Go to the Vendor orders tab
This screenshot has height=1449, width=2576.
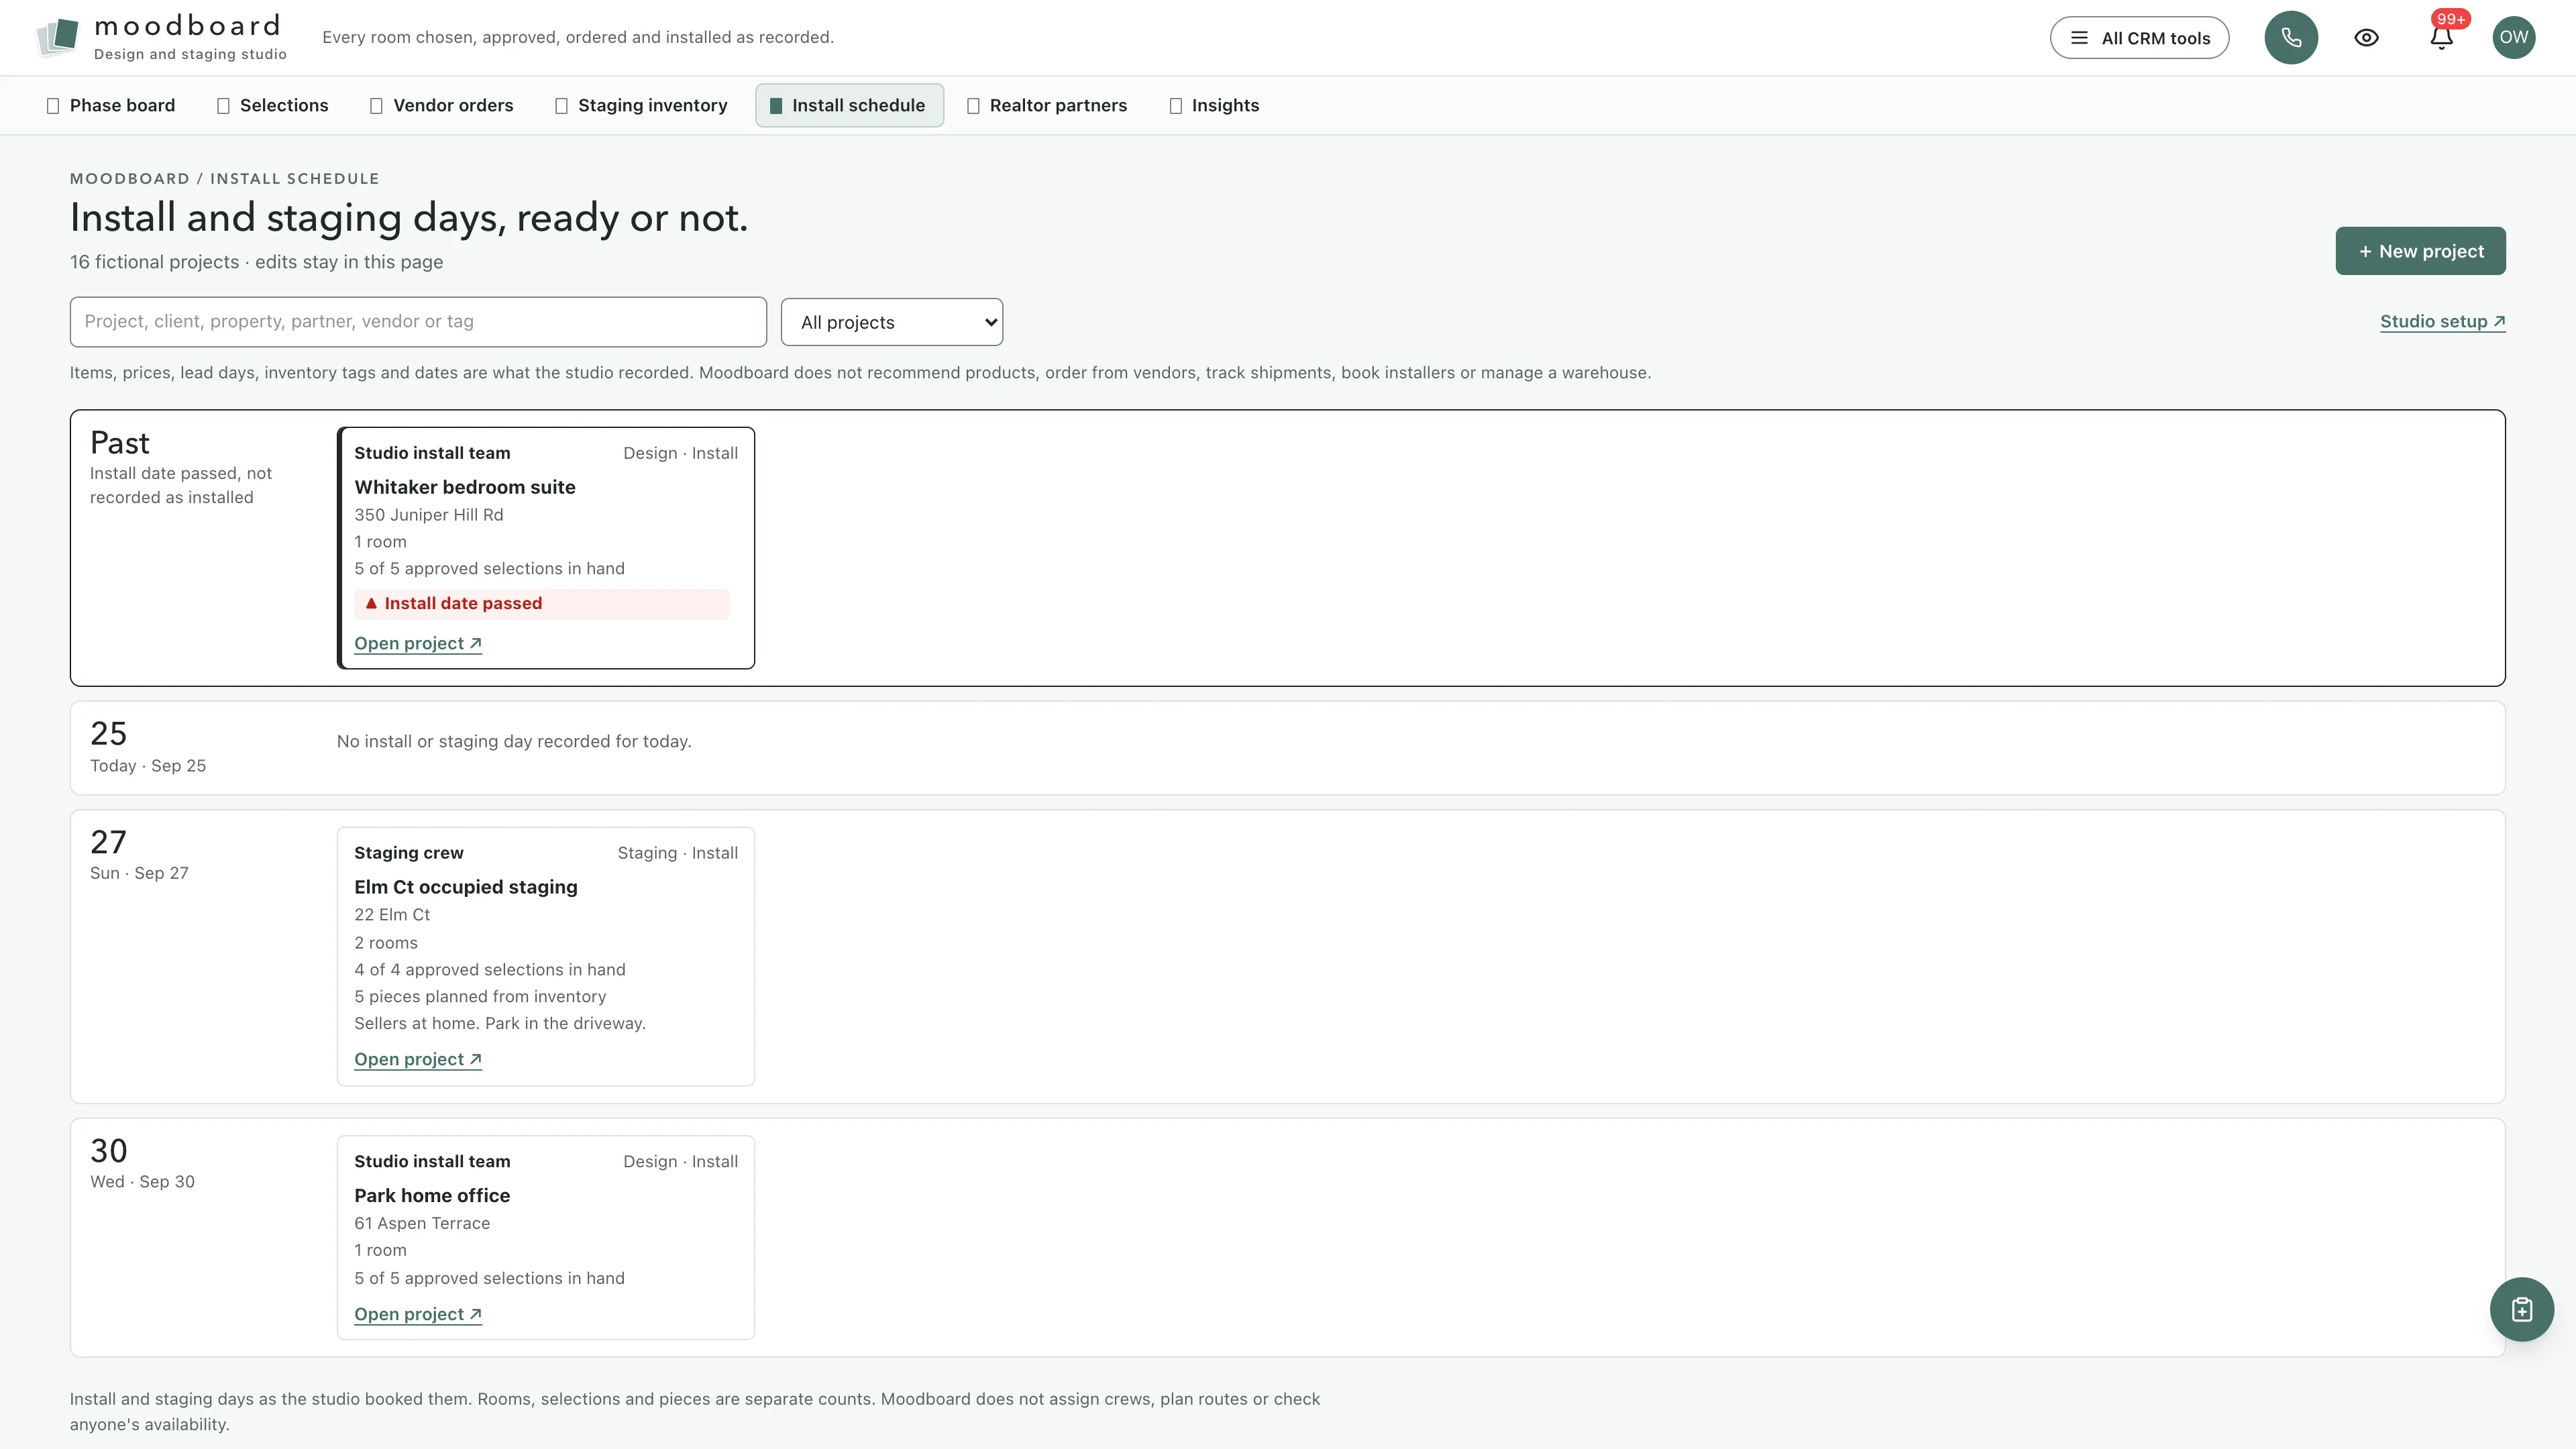(441, 105)
